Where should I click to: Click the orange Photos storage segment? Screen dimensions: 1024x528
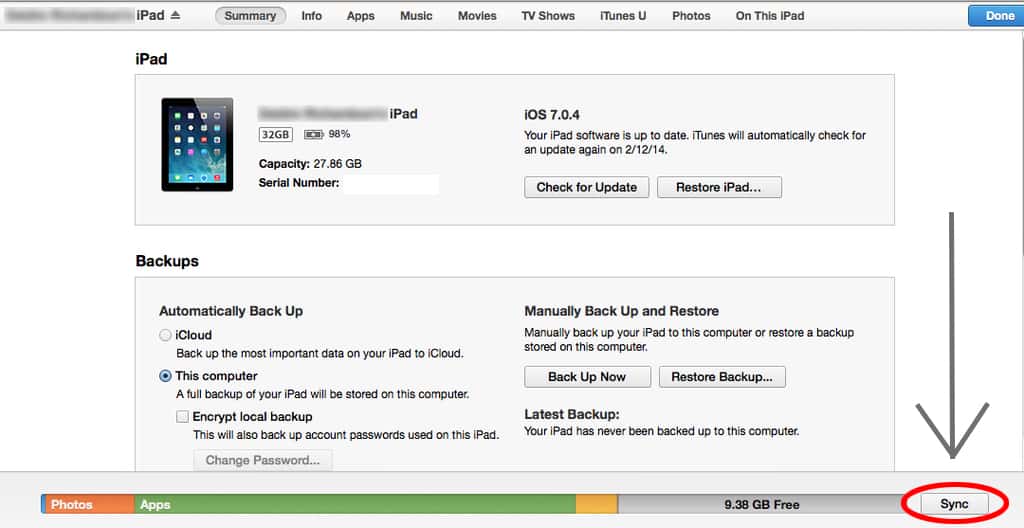pos(89,504)
